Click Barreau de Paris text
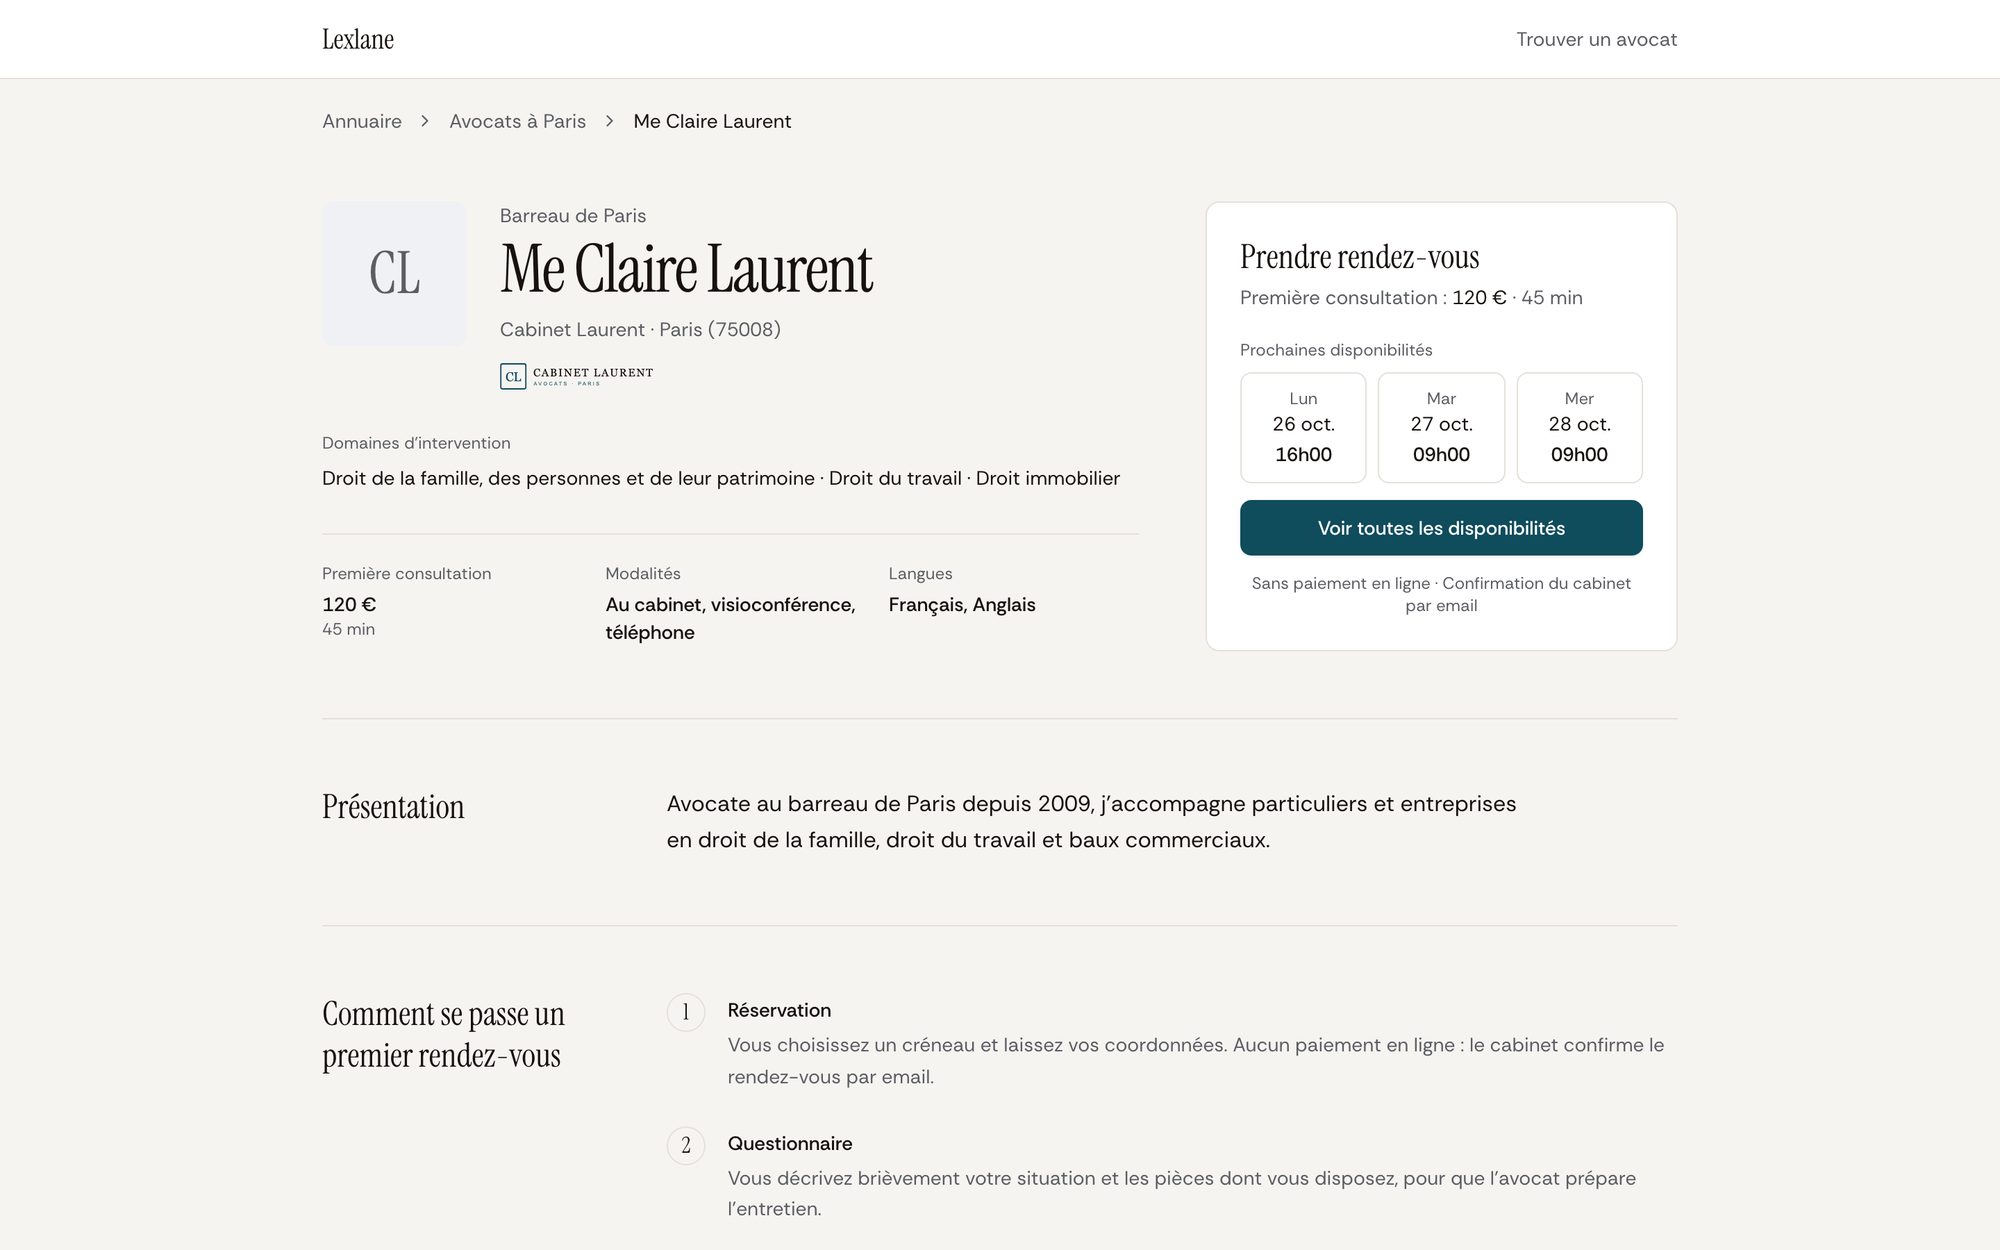2000x1250 pixels. 573,216
